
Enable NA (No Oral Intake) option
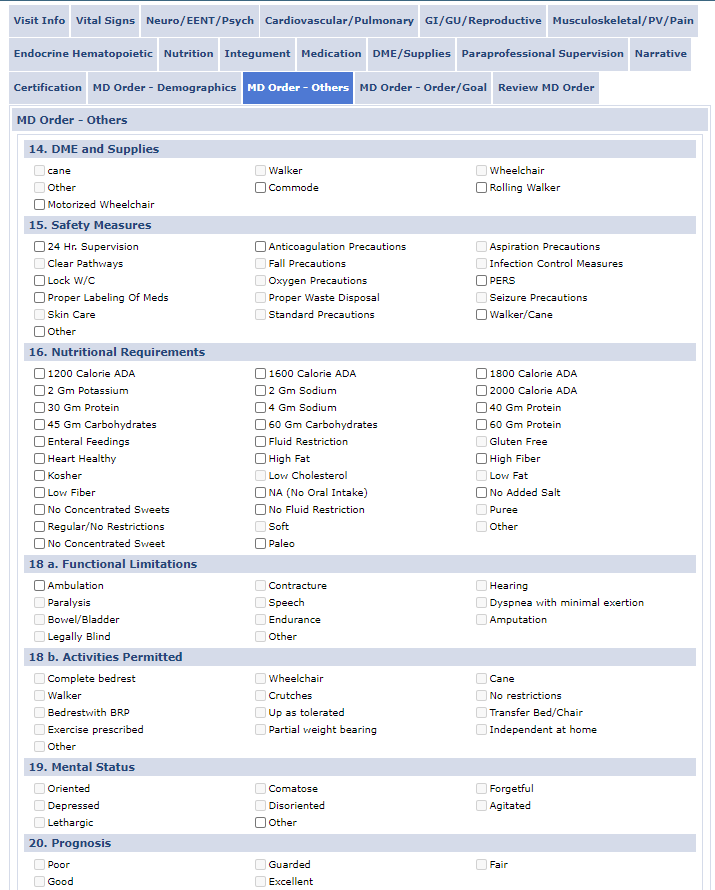coord(260,492)
